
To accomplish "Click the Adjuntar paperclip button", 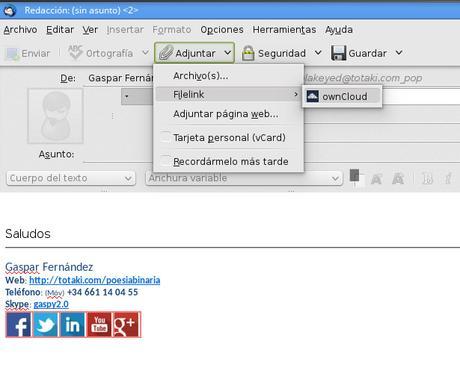I will coord(187,53).
